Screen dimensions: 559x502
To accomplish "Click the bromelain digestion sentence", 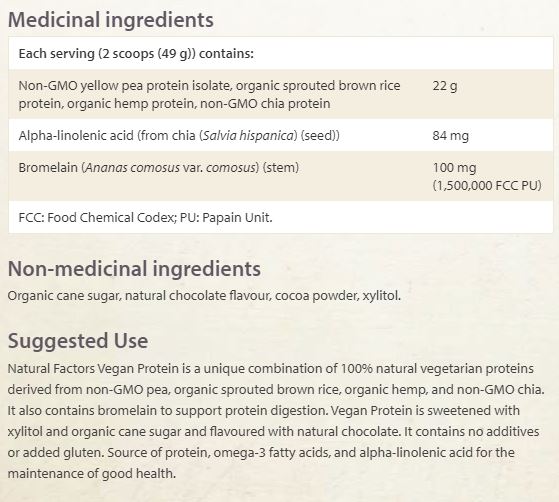I will coord(168,410).
